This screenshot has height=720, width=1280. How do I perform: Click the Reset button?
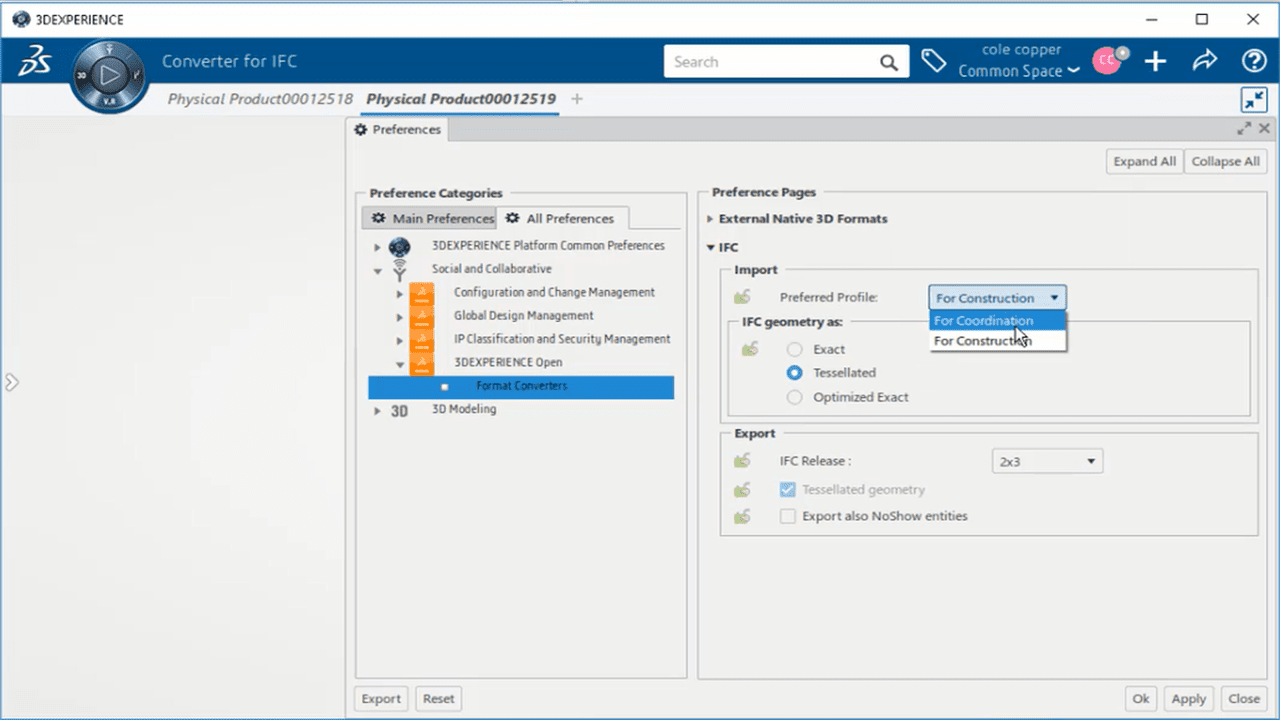coord(438,699)
